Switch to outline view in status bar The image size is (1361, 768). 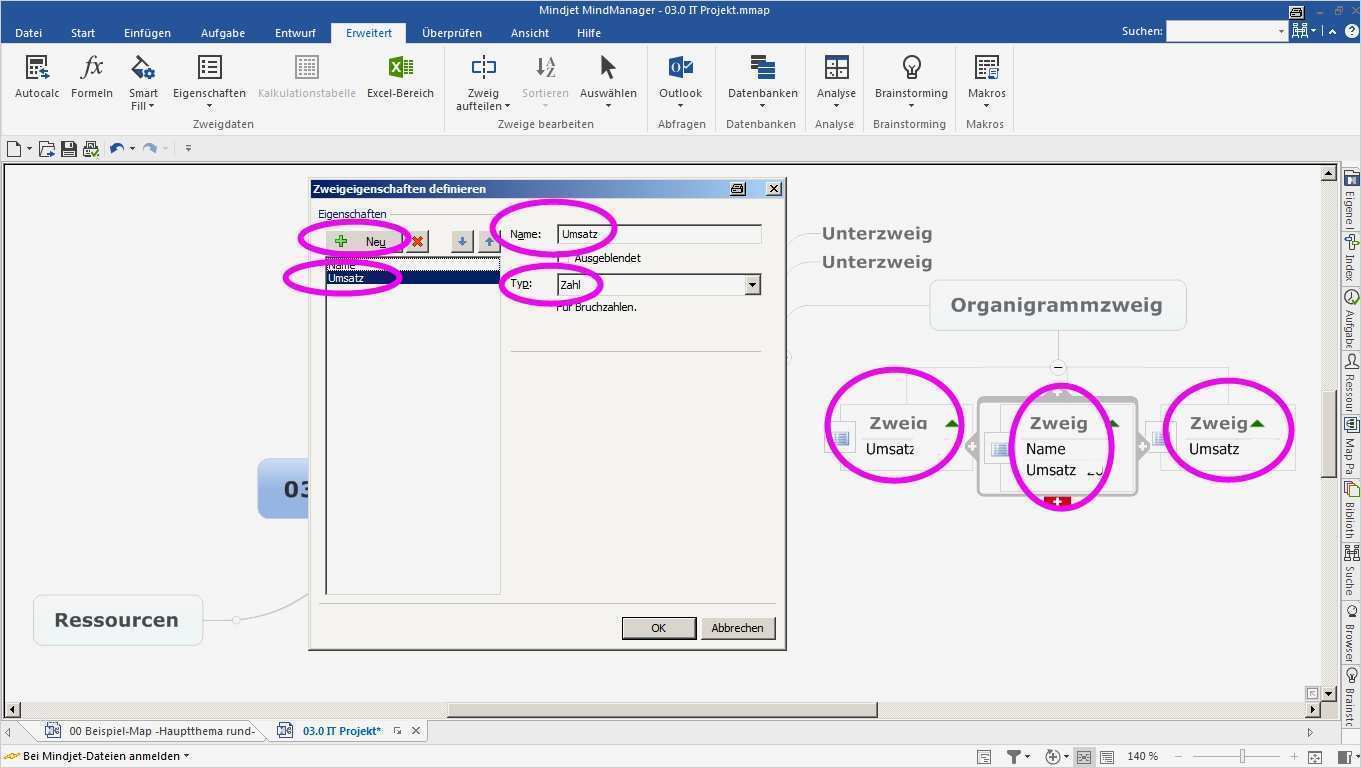1105,757
